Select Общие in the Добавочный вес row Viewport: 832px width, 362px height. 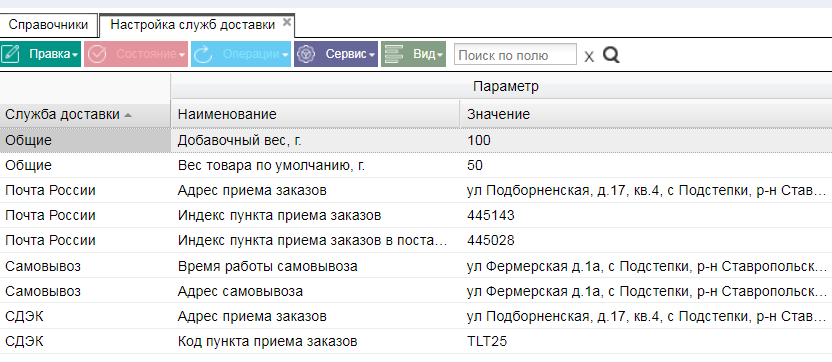click(x=85, y=141)
